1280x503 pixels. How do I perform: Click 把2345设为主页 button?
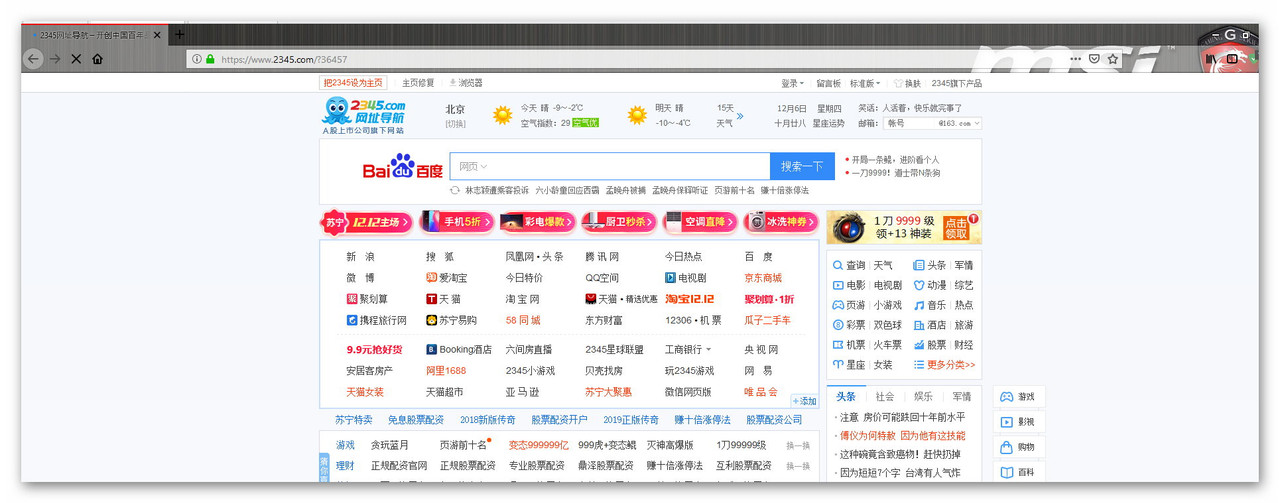pos(353,83)
